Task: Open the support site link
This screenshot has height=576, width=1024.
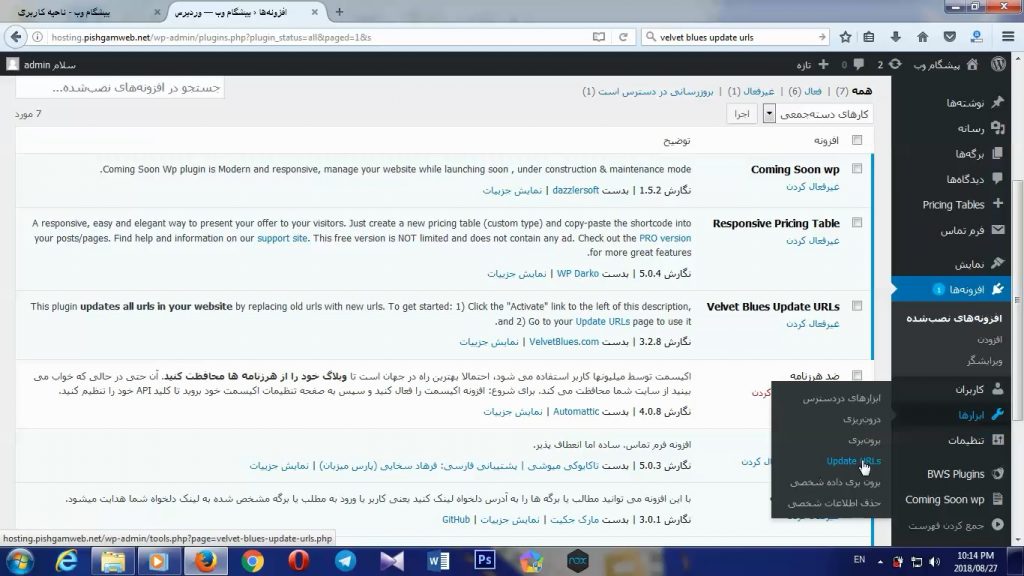Action: 282,238
